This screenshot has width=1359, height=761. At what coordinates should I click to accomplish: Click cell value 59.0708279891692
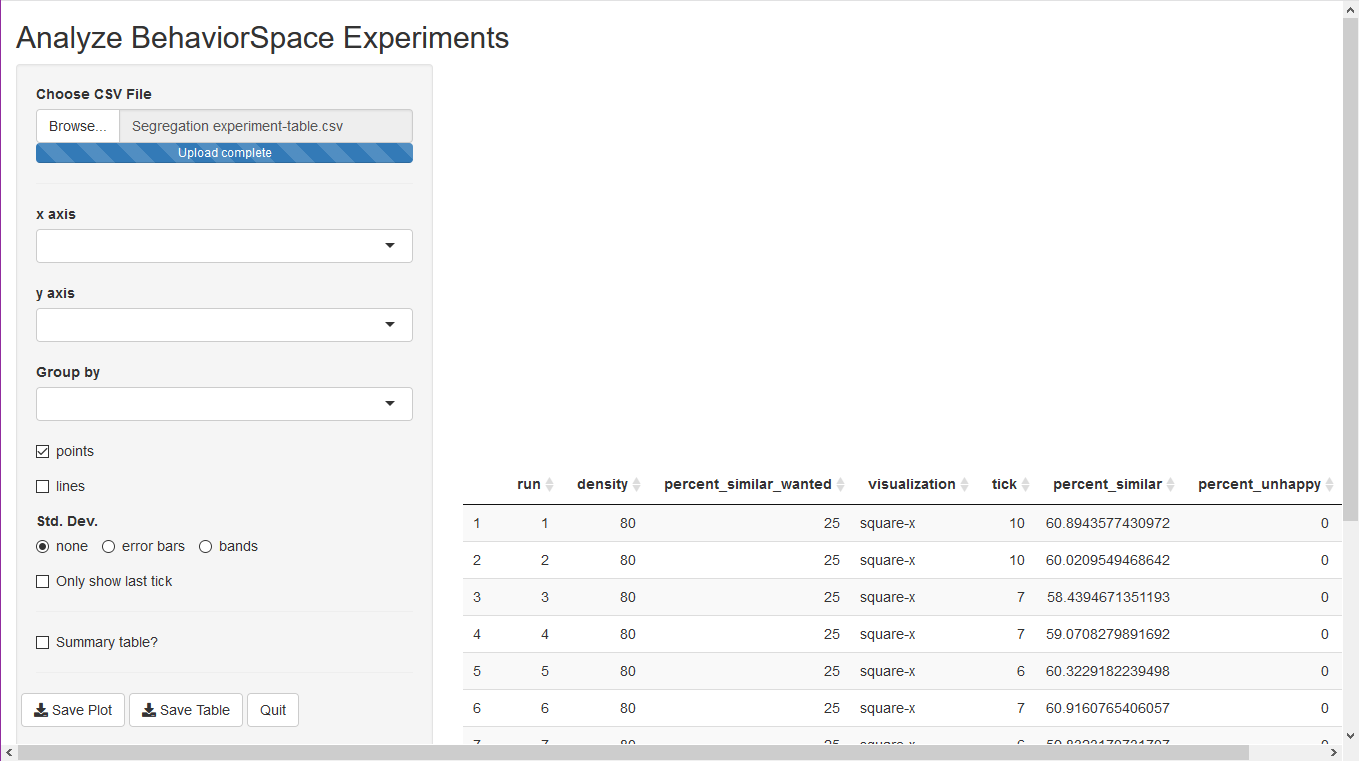(x=1108, y=634)
